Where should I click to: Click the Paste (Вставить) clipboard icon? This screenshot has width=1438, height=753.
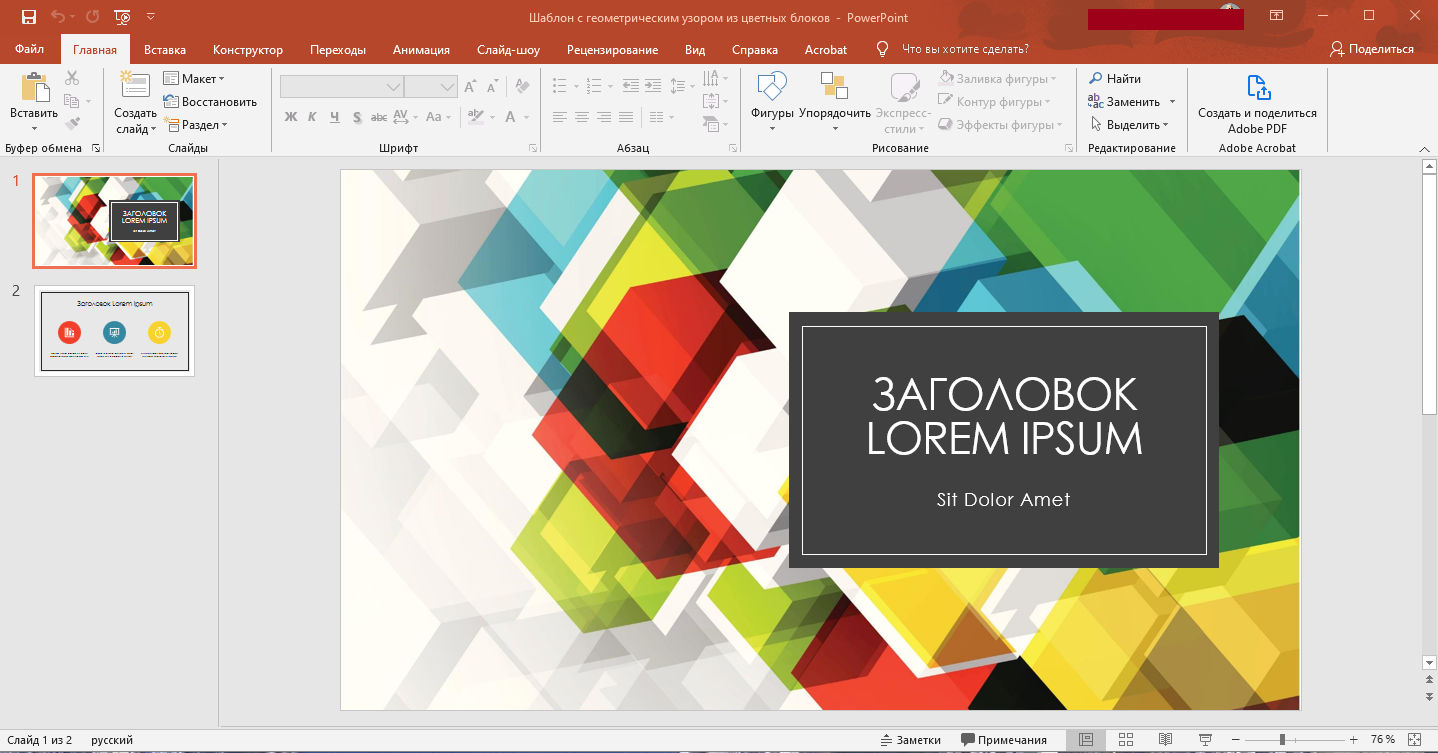[34, 90]
